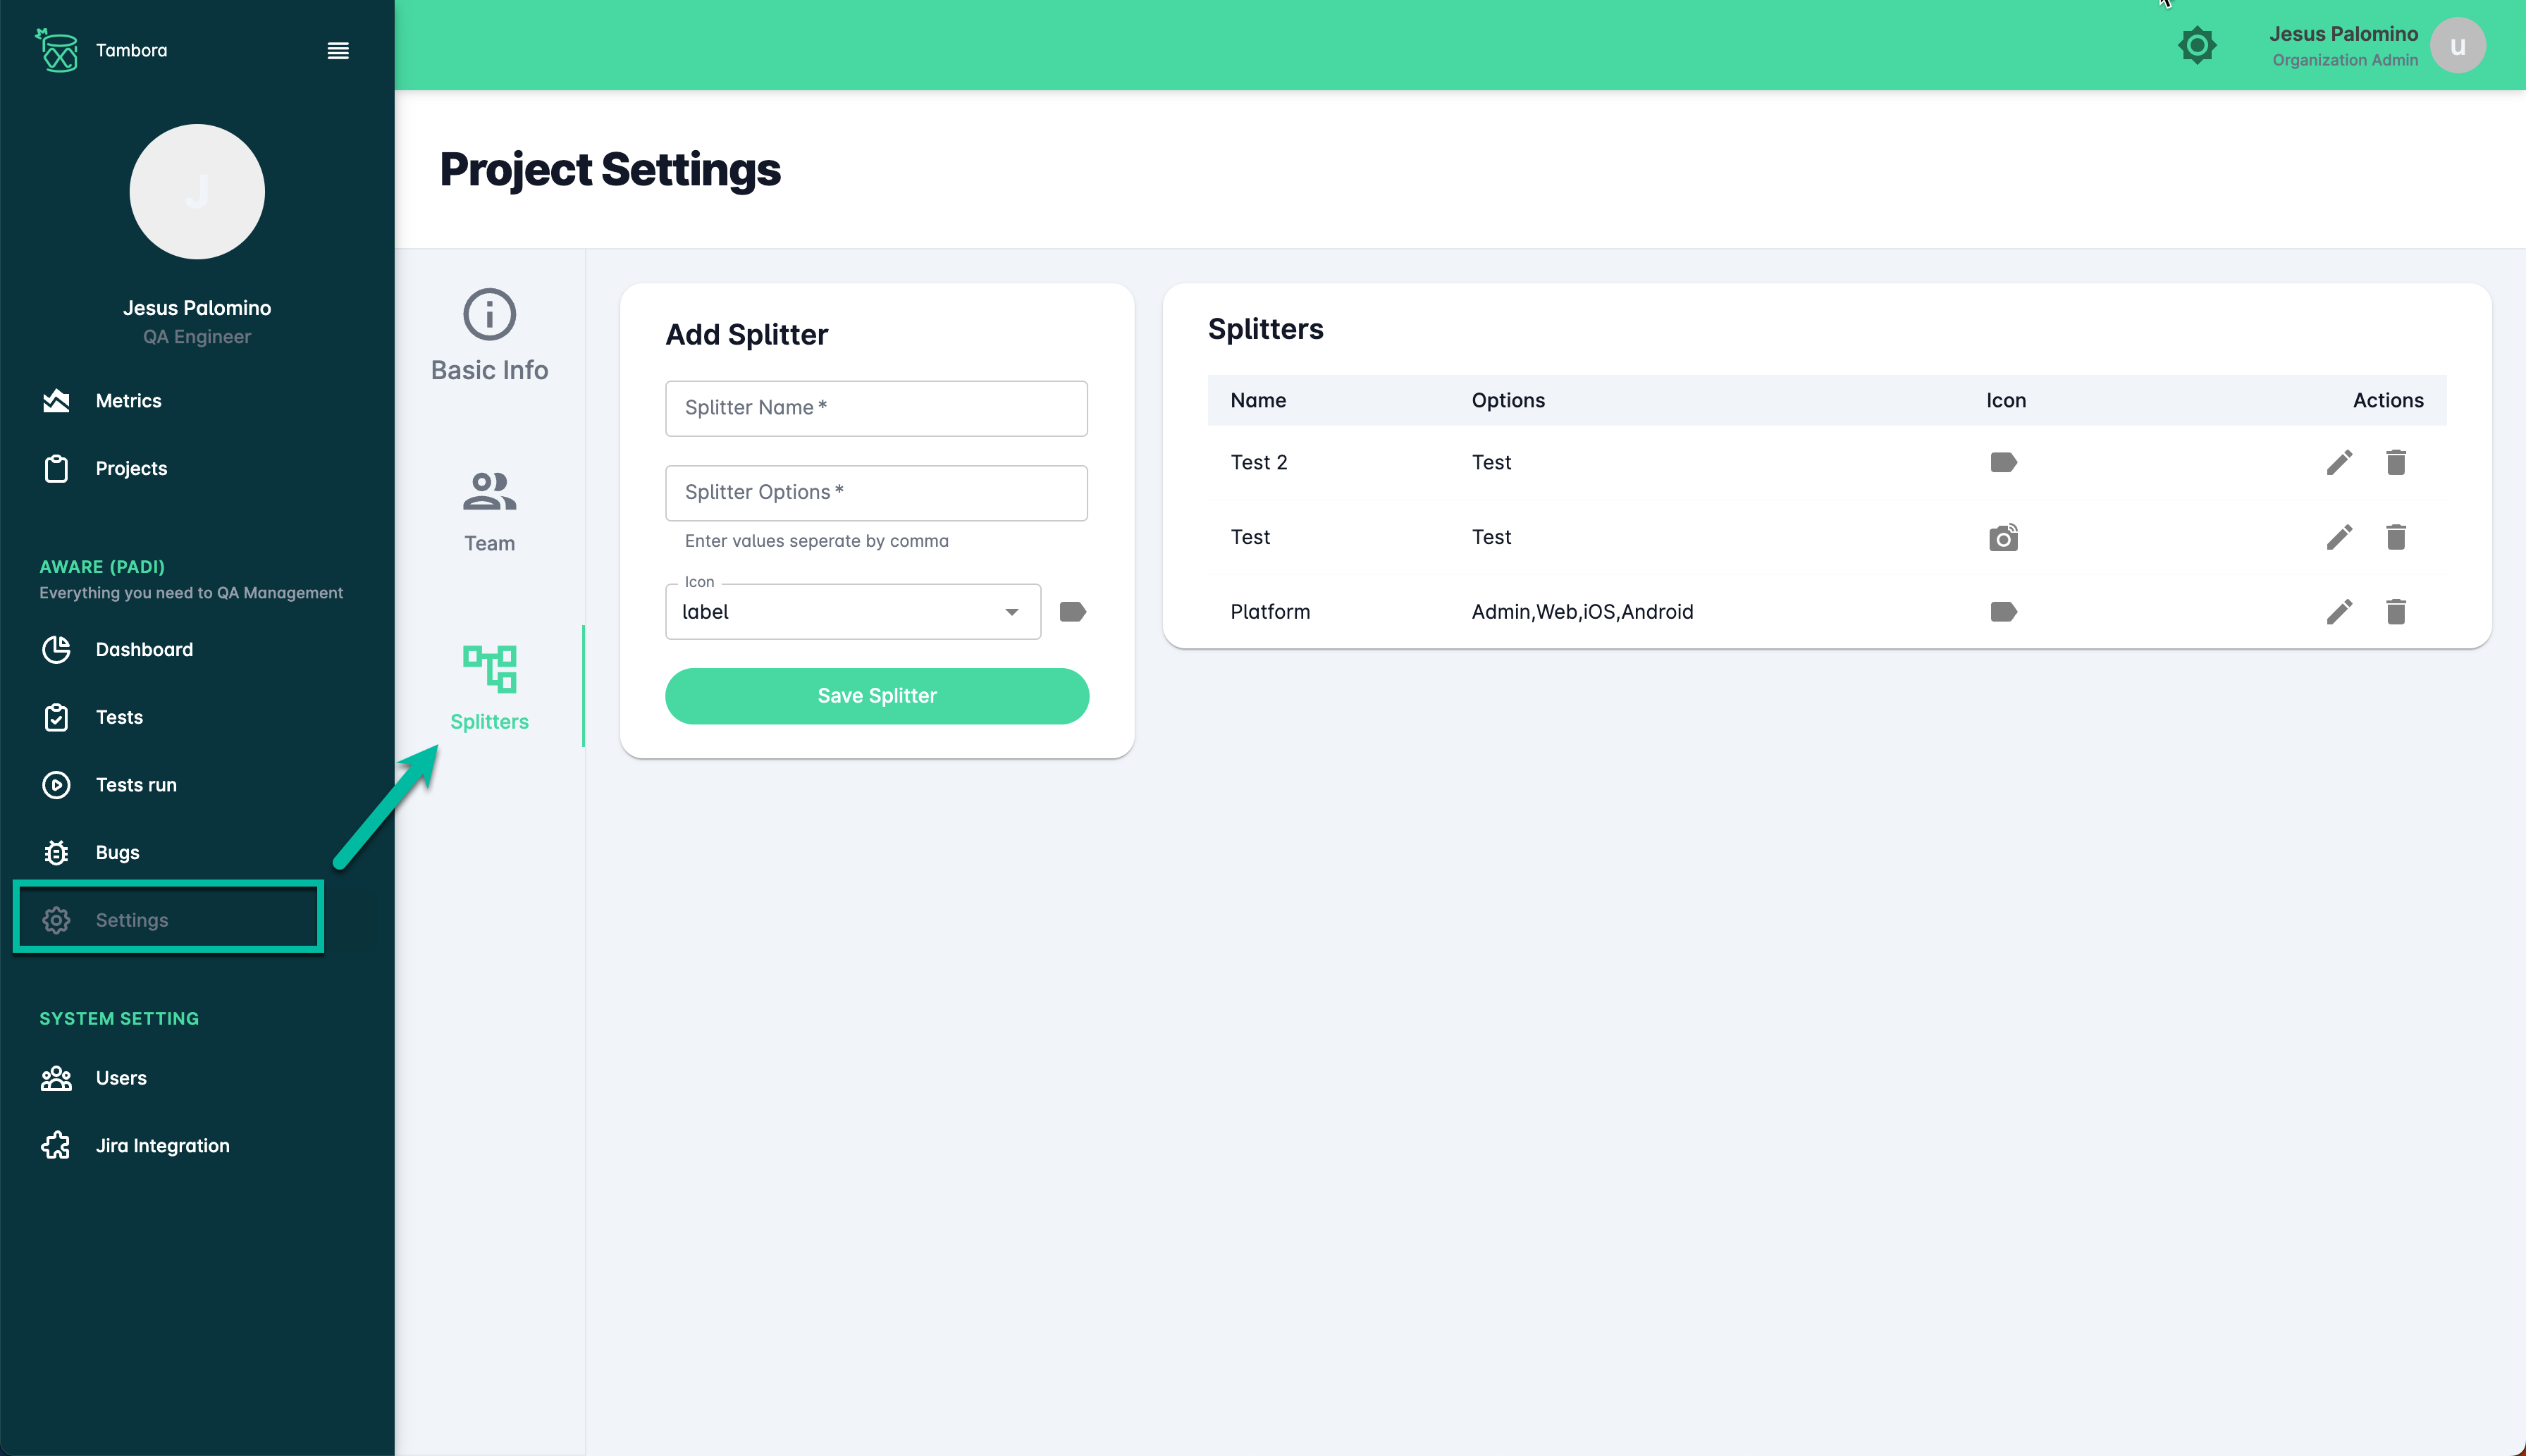Screen dimensions: 2526x1456
Task: Click the Project Settings page title
Action: pos(610,170)
